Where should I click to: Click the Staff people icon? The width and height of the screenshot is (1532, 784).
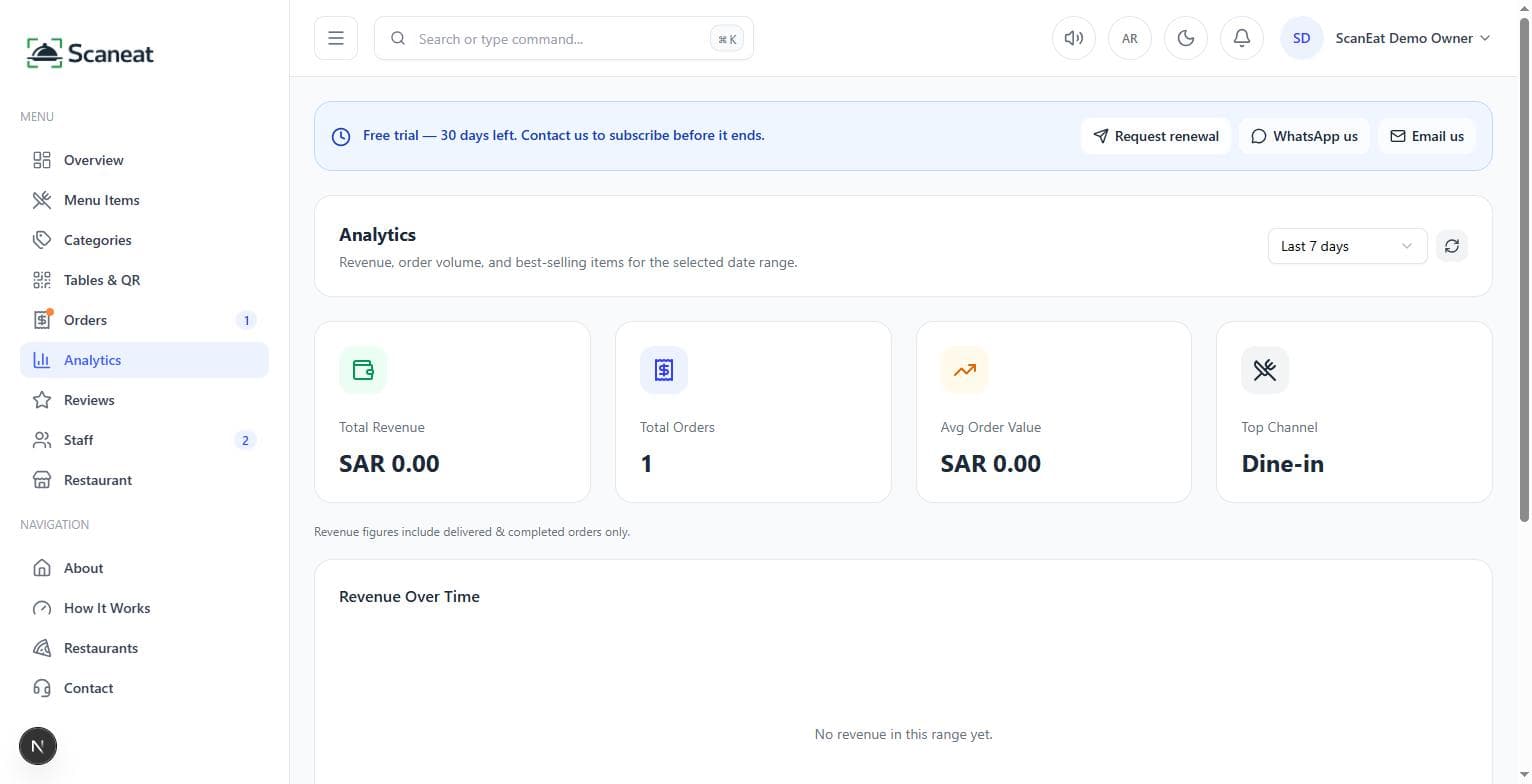click(x=42, y=440)
